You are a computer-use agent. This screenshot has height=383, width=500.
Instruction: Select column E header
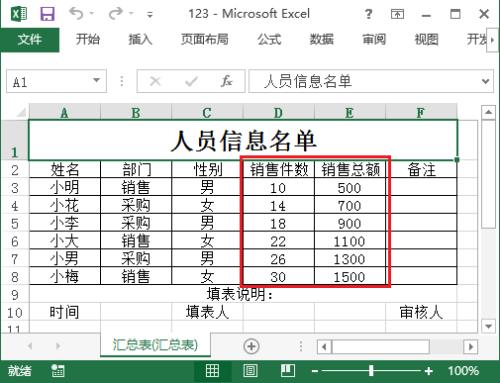pos(350,113)
